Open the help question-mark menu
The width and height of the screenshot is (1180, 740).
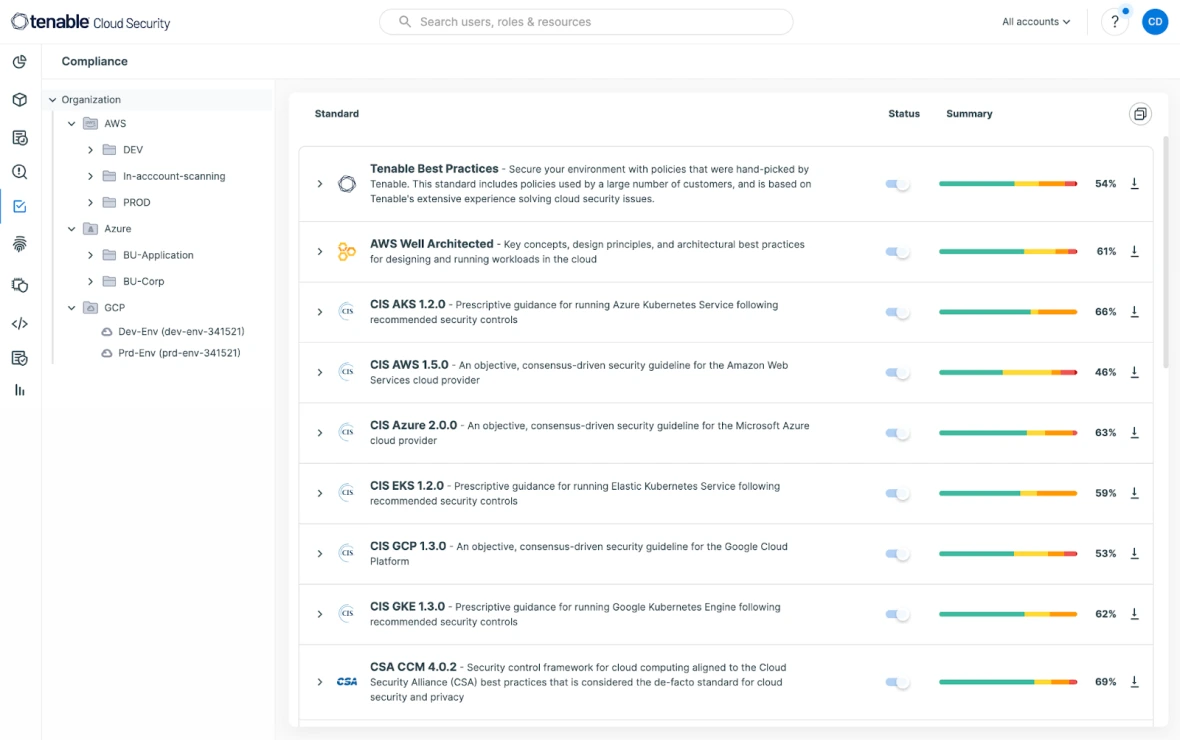point(1114,21)
